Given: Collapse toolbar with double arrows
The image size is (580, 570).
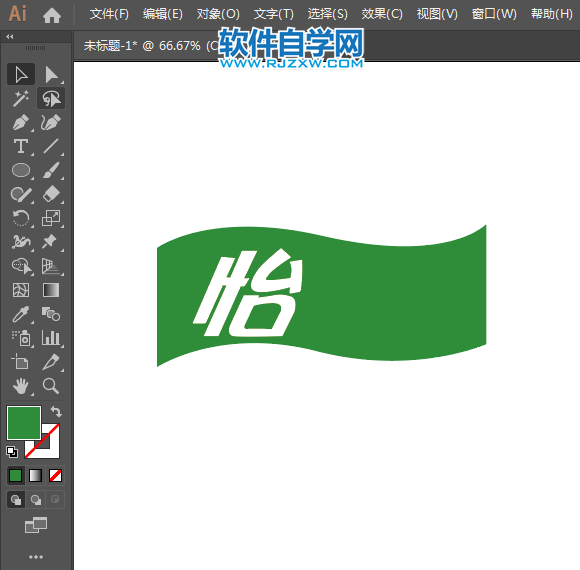Looking at the screenshot, I should click(x=10, y=37).
